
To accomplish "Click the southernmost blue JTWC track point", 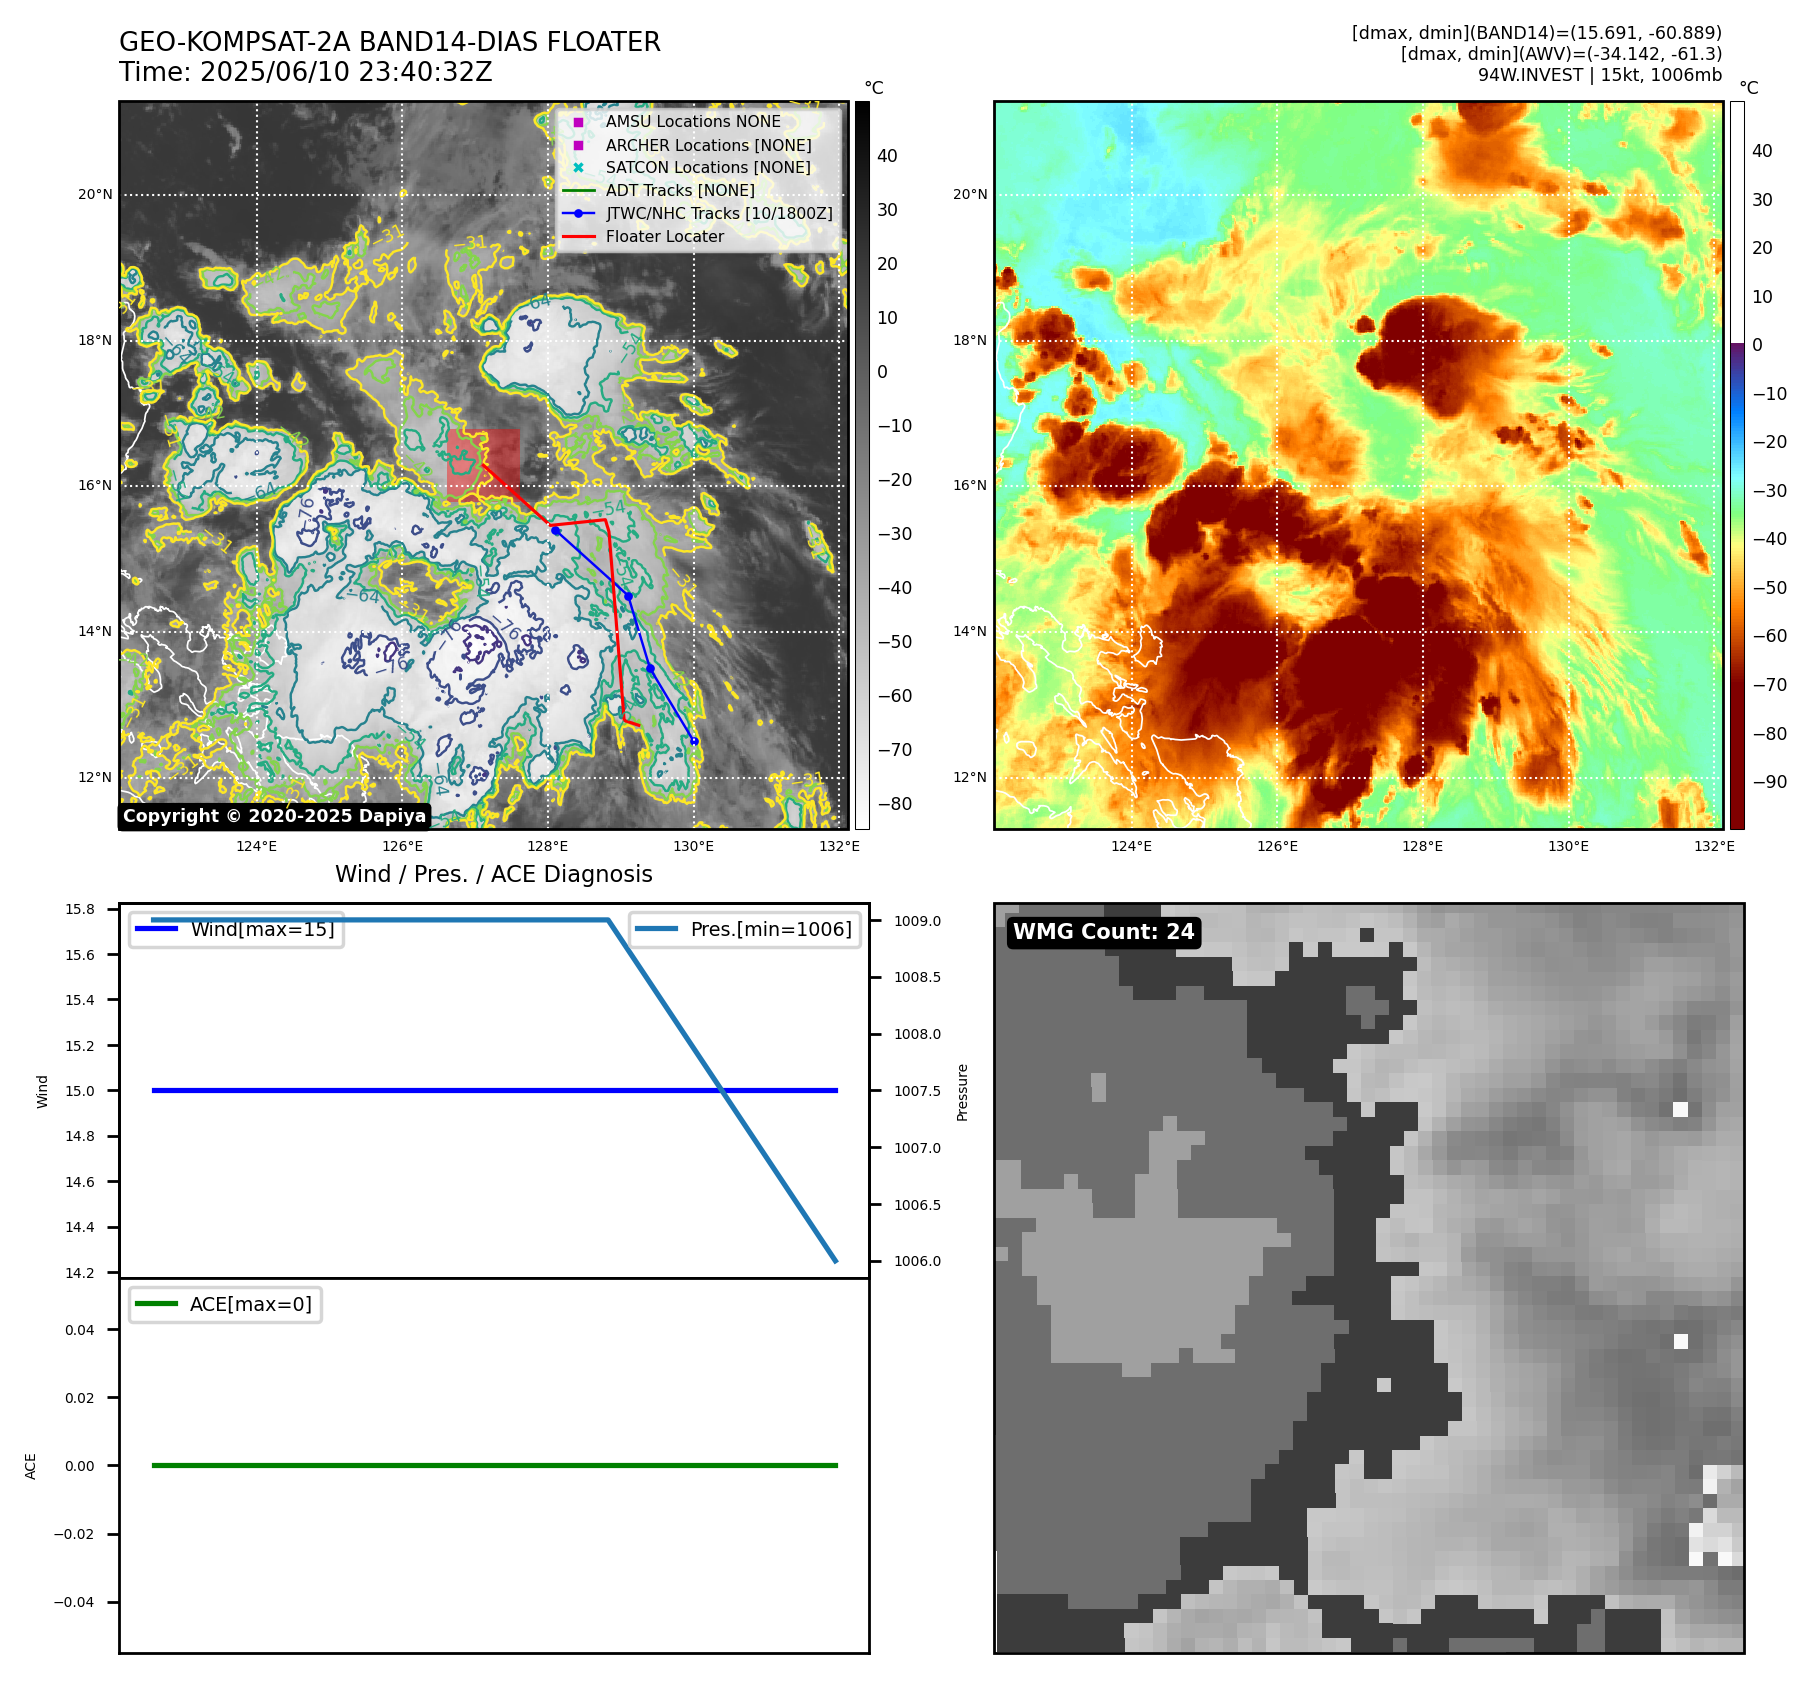I will pos(694,741).
